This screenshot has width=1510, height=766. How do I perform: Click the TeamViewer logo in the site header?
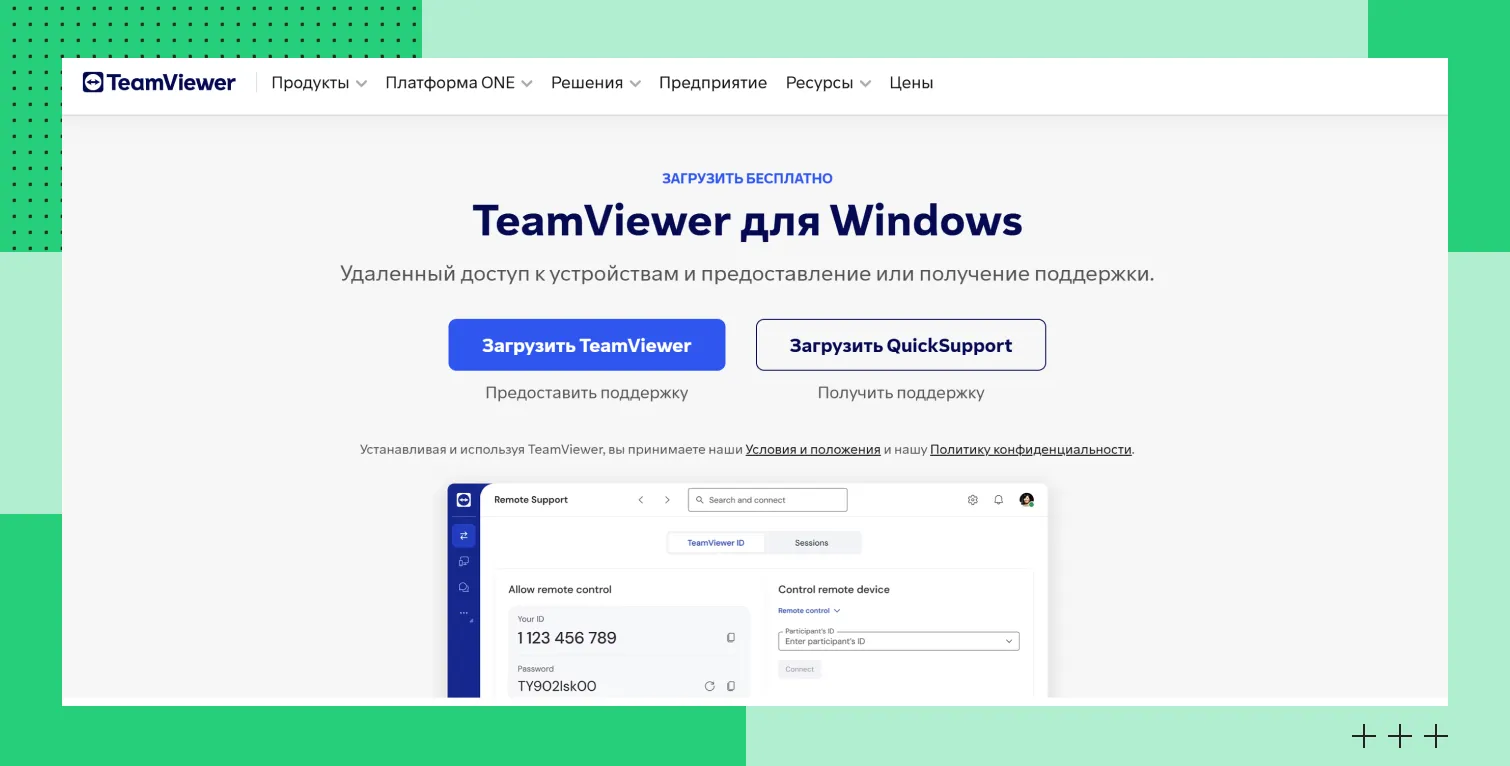(x=159, y=83)
